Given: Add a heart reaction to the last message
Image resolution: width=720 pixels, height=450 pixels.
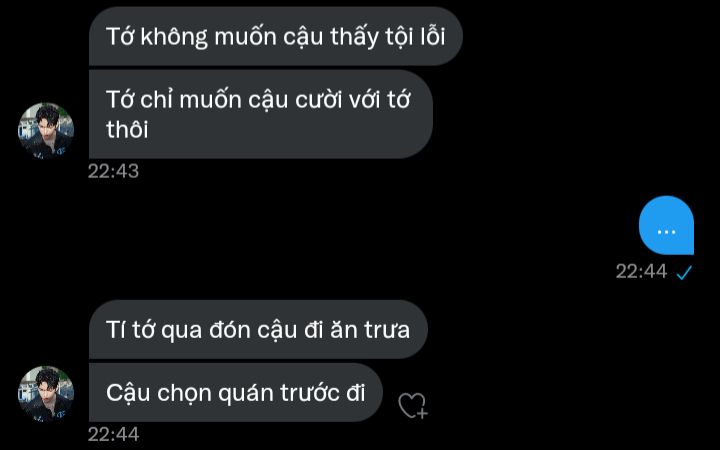Looking at the screenshot, I should (x=413, y=406).
